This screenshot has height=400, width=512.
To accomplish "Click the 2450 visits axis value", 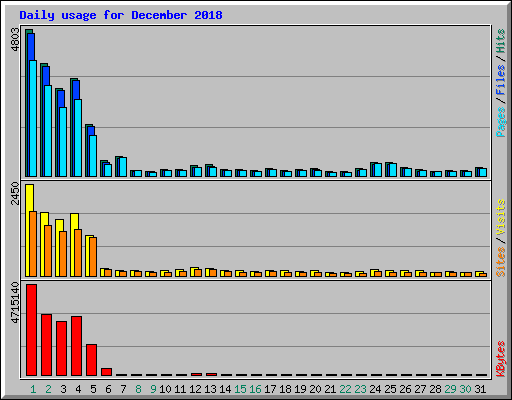I will point(15,193).
